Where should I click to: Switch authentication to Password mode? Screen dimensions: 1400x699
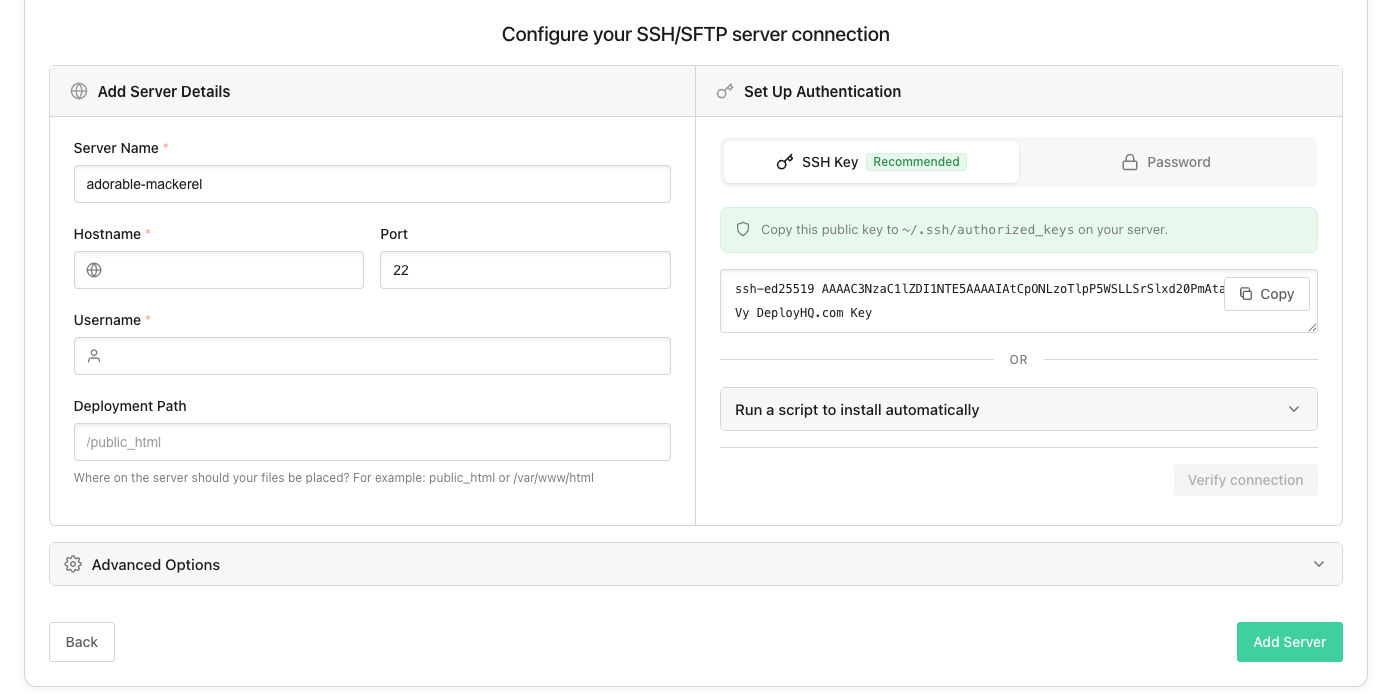1166,161
